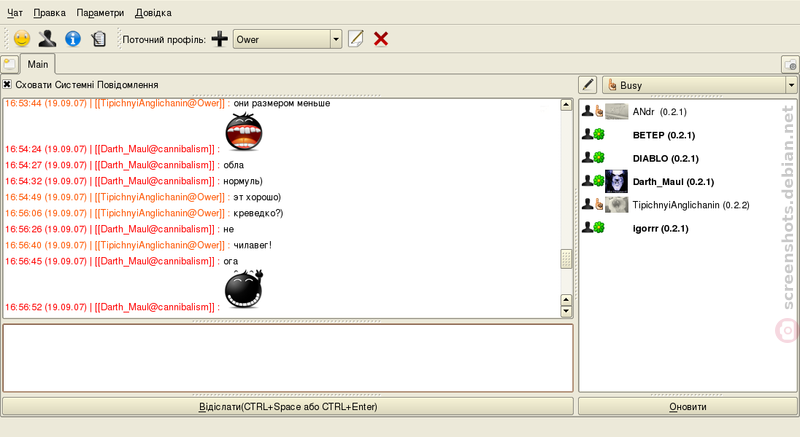Click the second-to-last scrollbar up arrow
800x437 pixels.
[566, 299]
